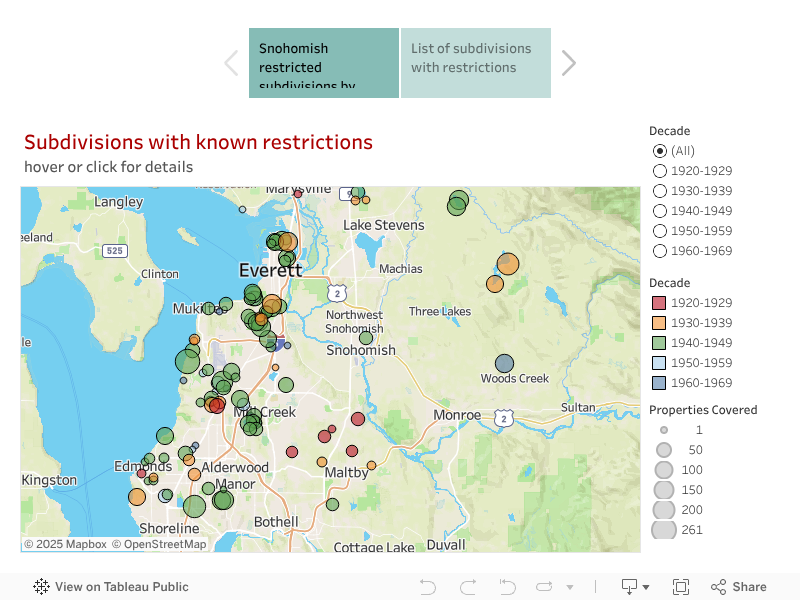Click the Tableau logo icon at bottom left
Viewport: 800px width, 600px height.
pos(42,587)
